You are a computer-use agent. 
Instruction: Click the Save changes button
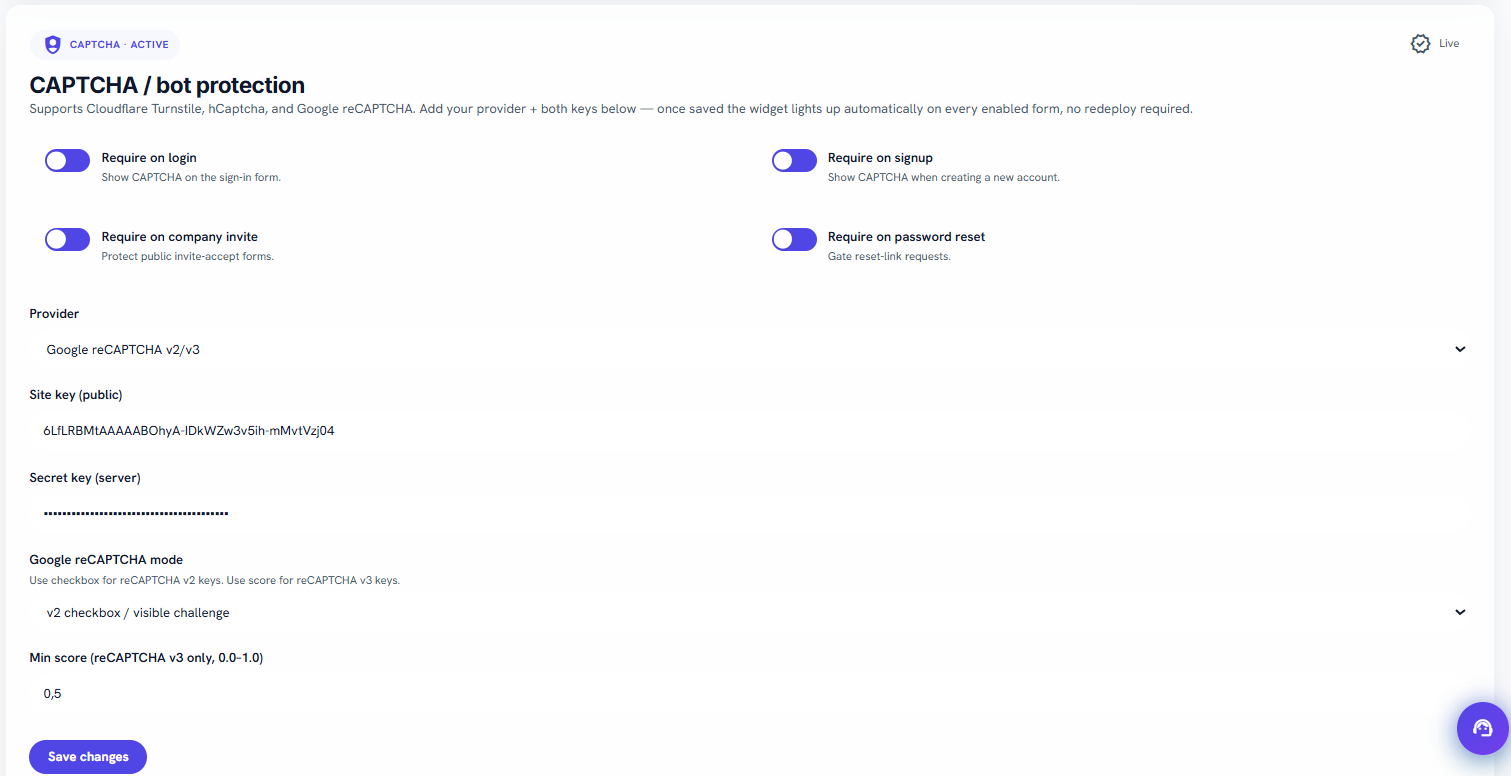tap(88, 757)
